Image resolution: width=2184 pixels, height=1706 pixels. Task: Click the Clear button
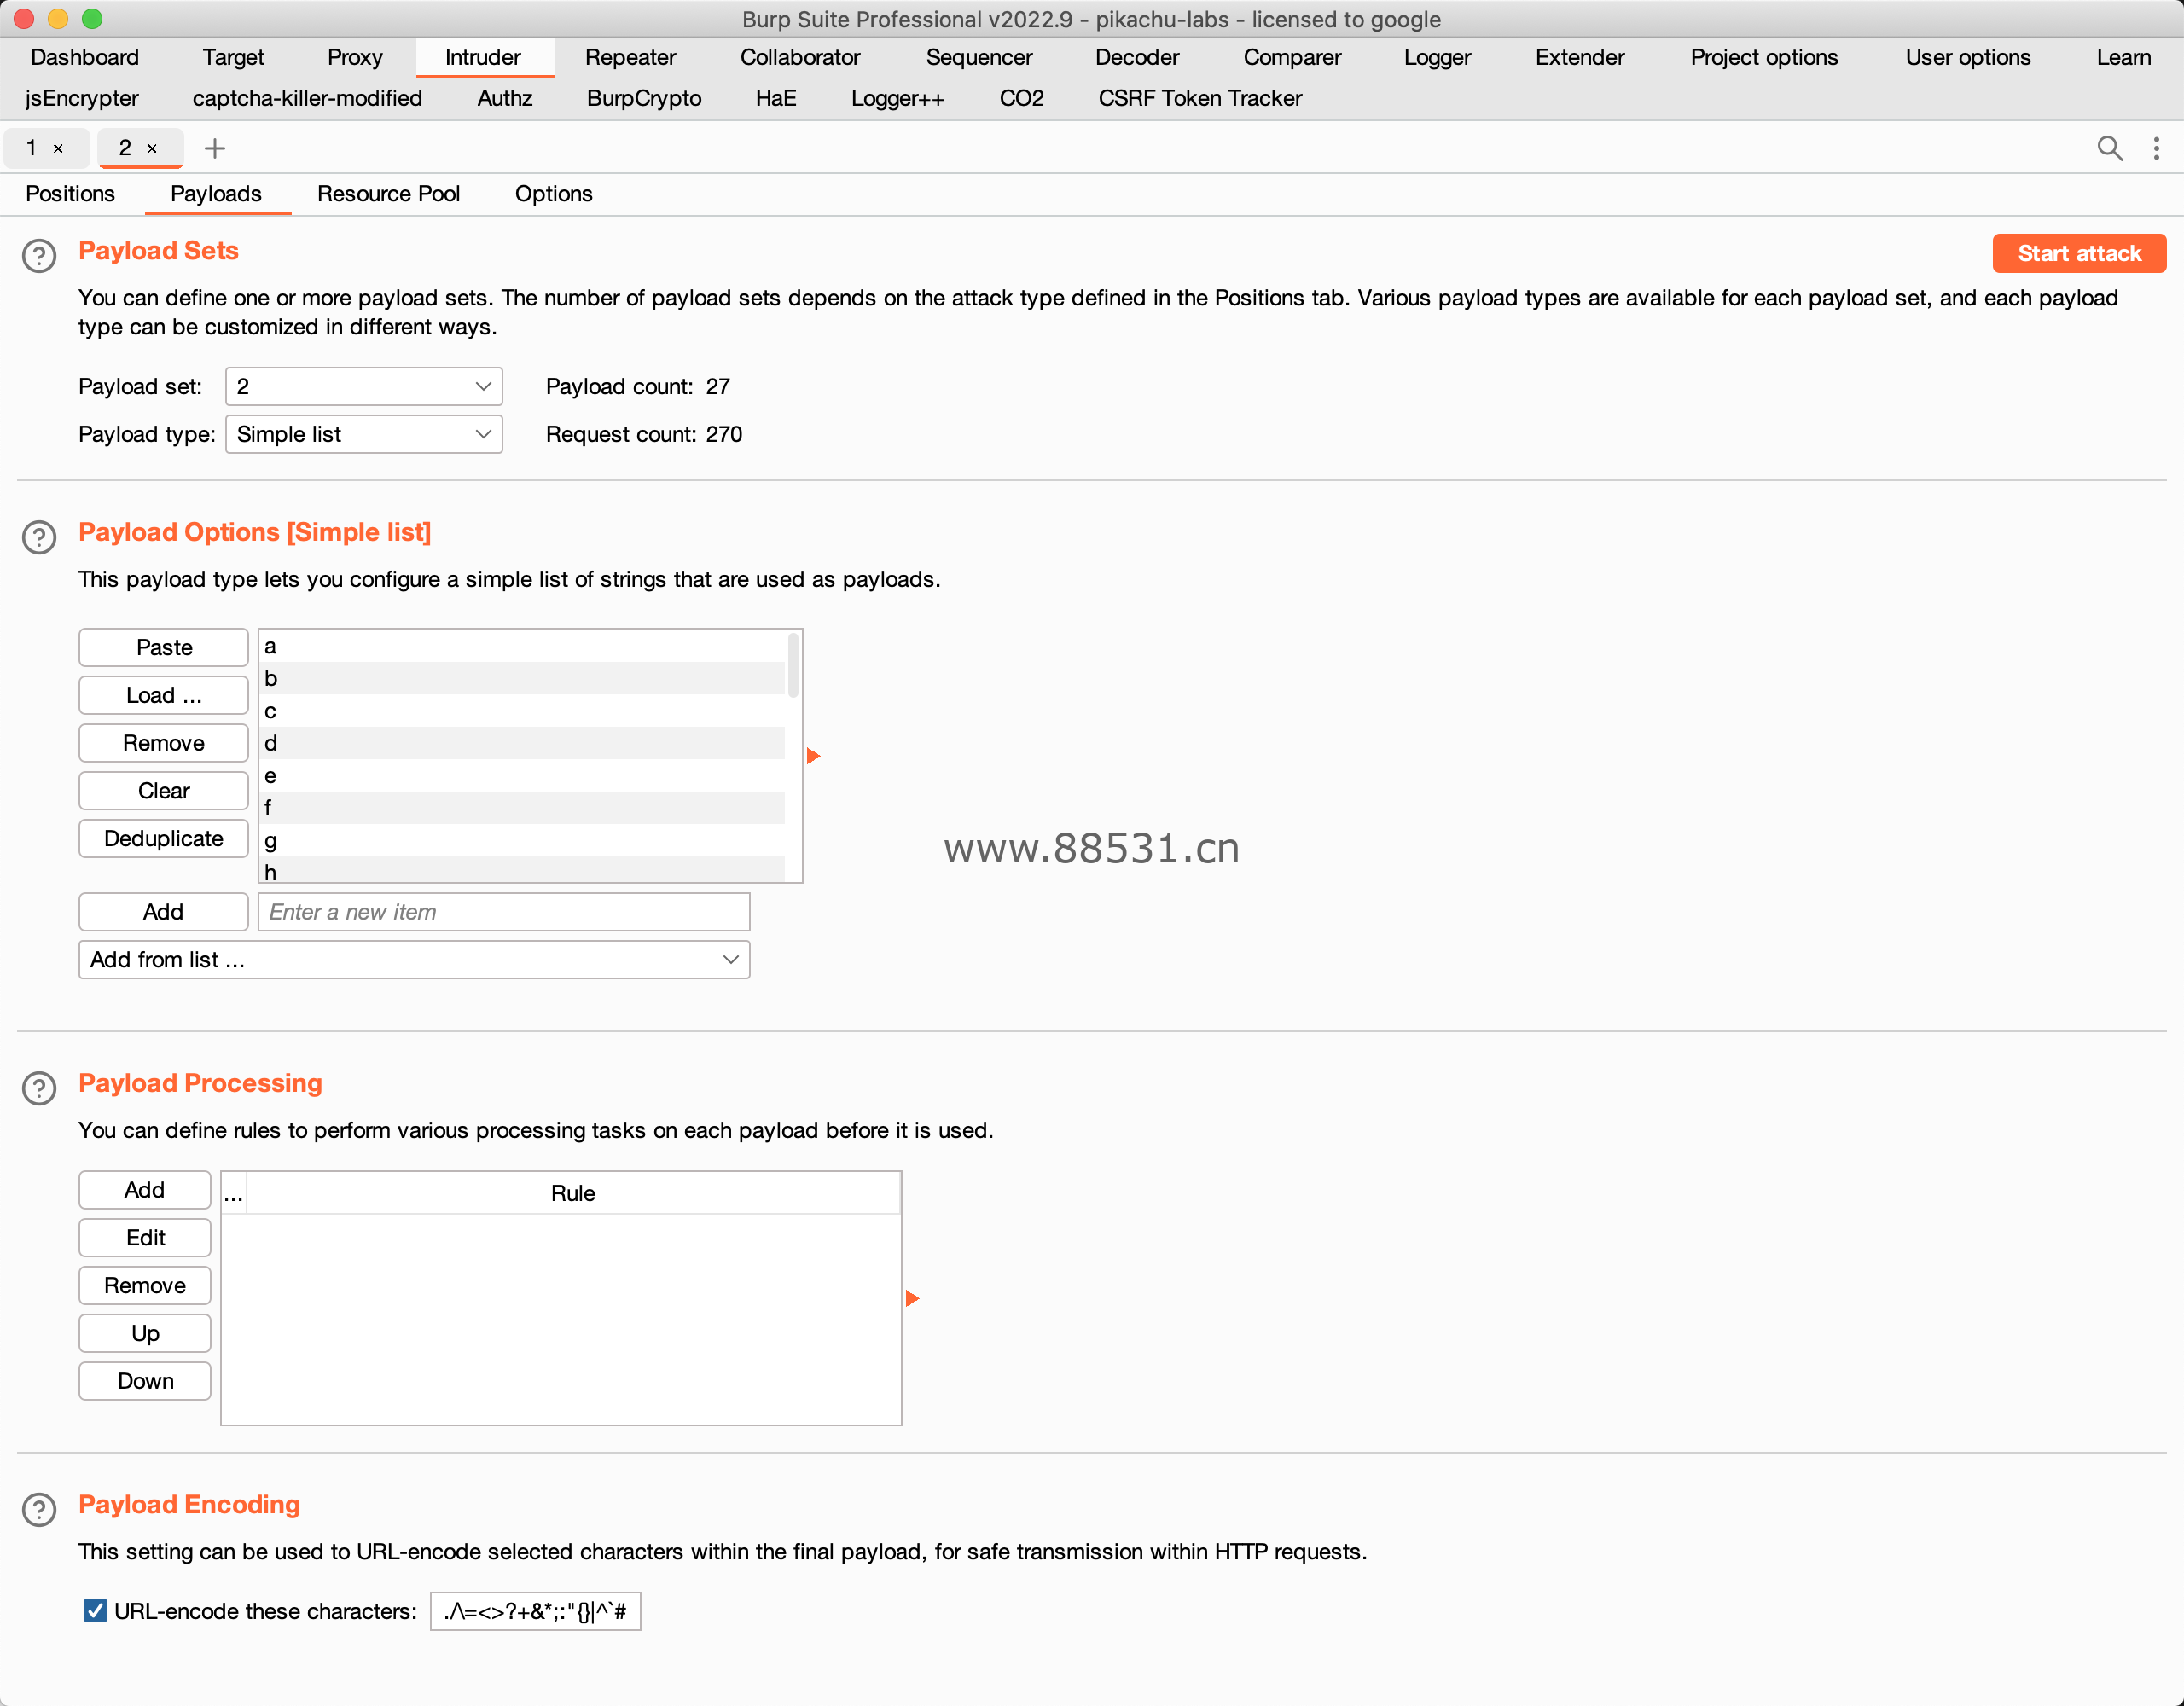pos(164,791)
